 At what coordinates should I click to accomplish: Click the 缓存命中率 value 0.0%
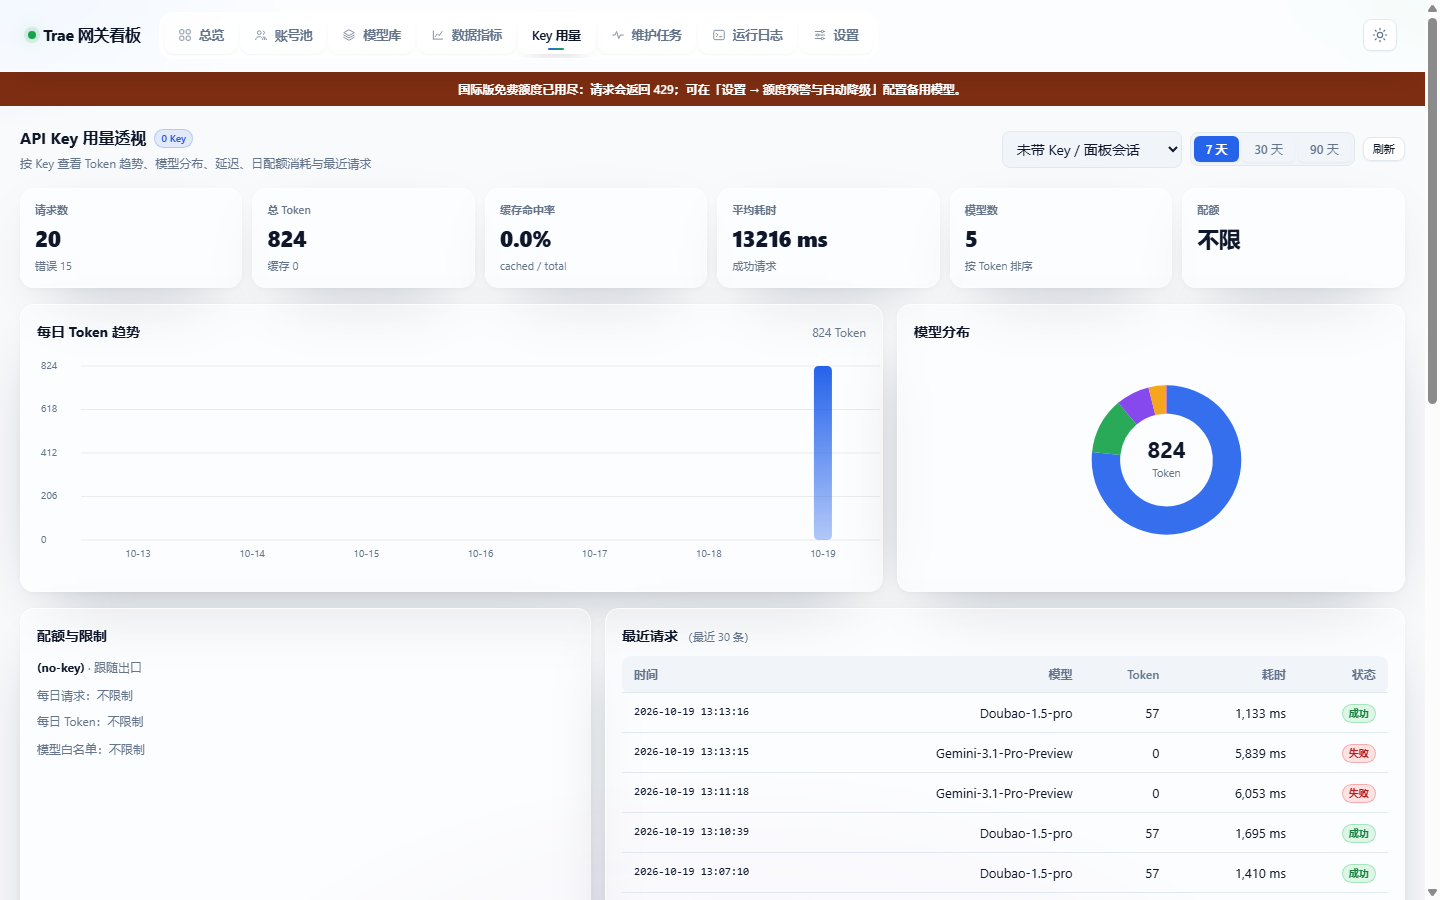click(x=525, y=240)
